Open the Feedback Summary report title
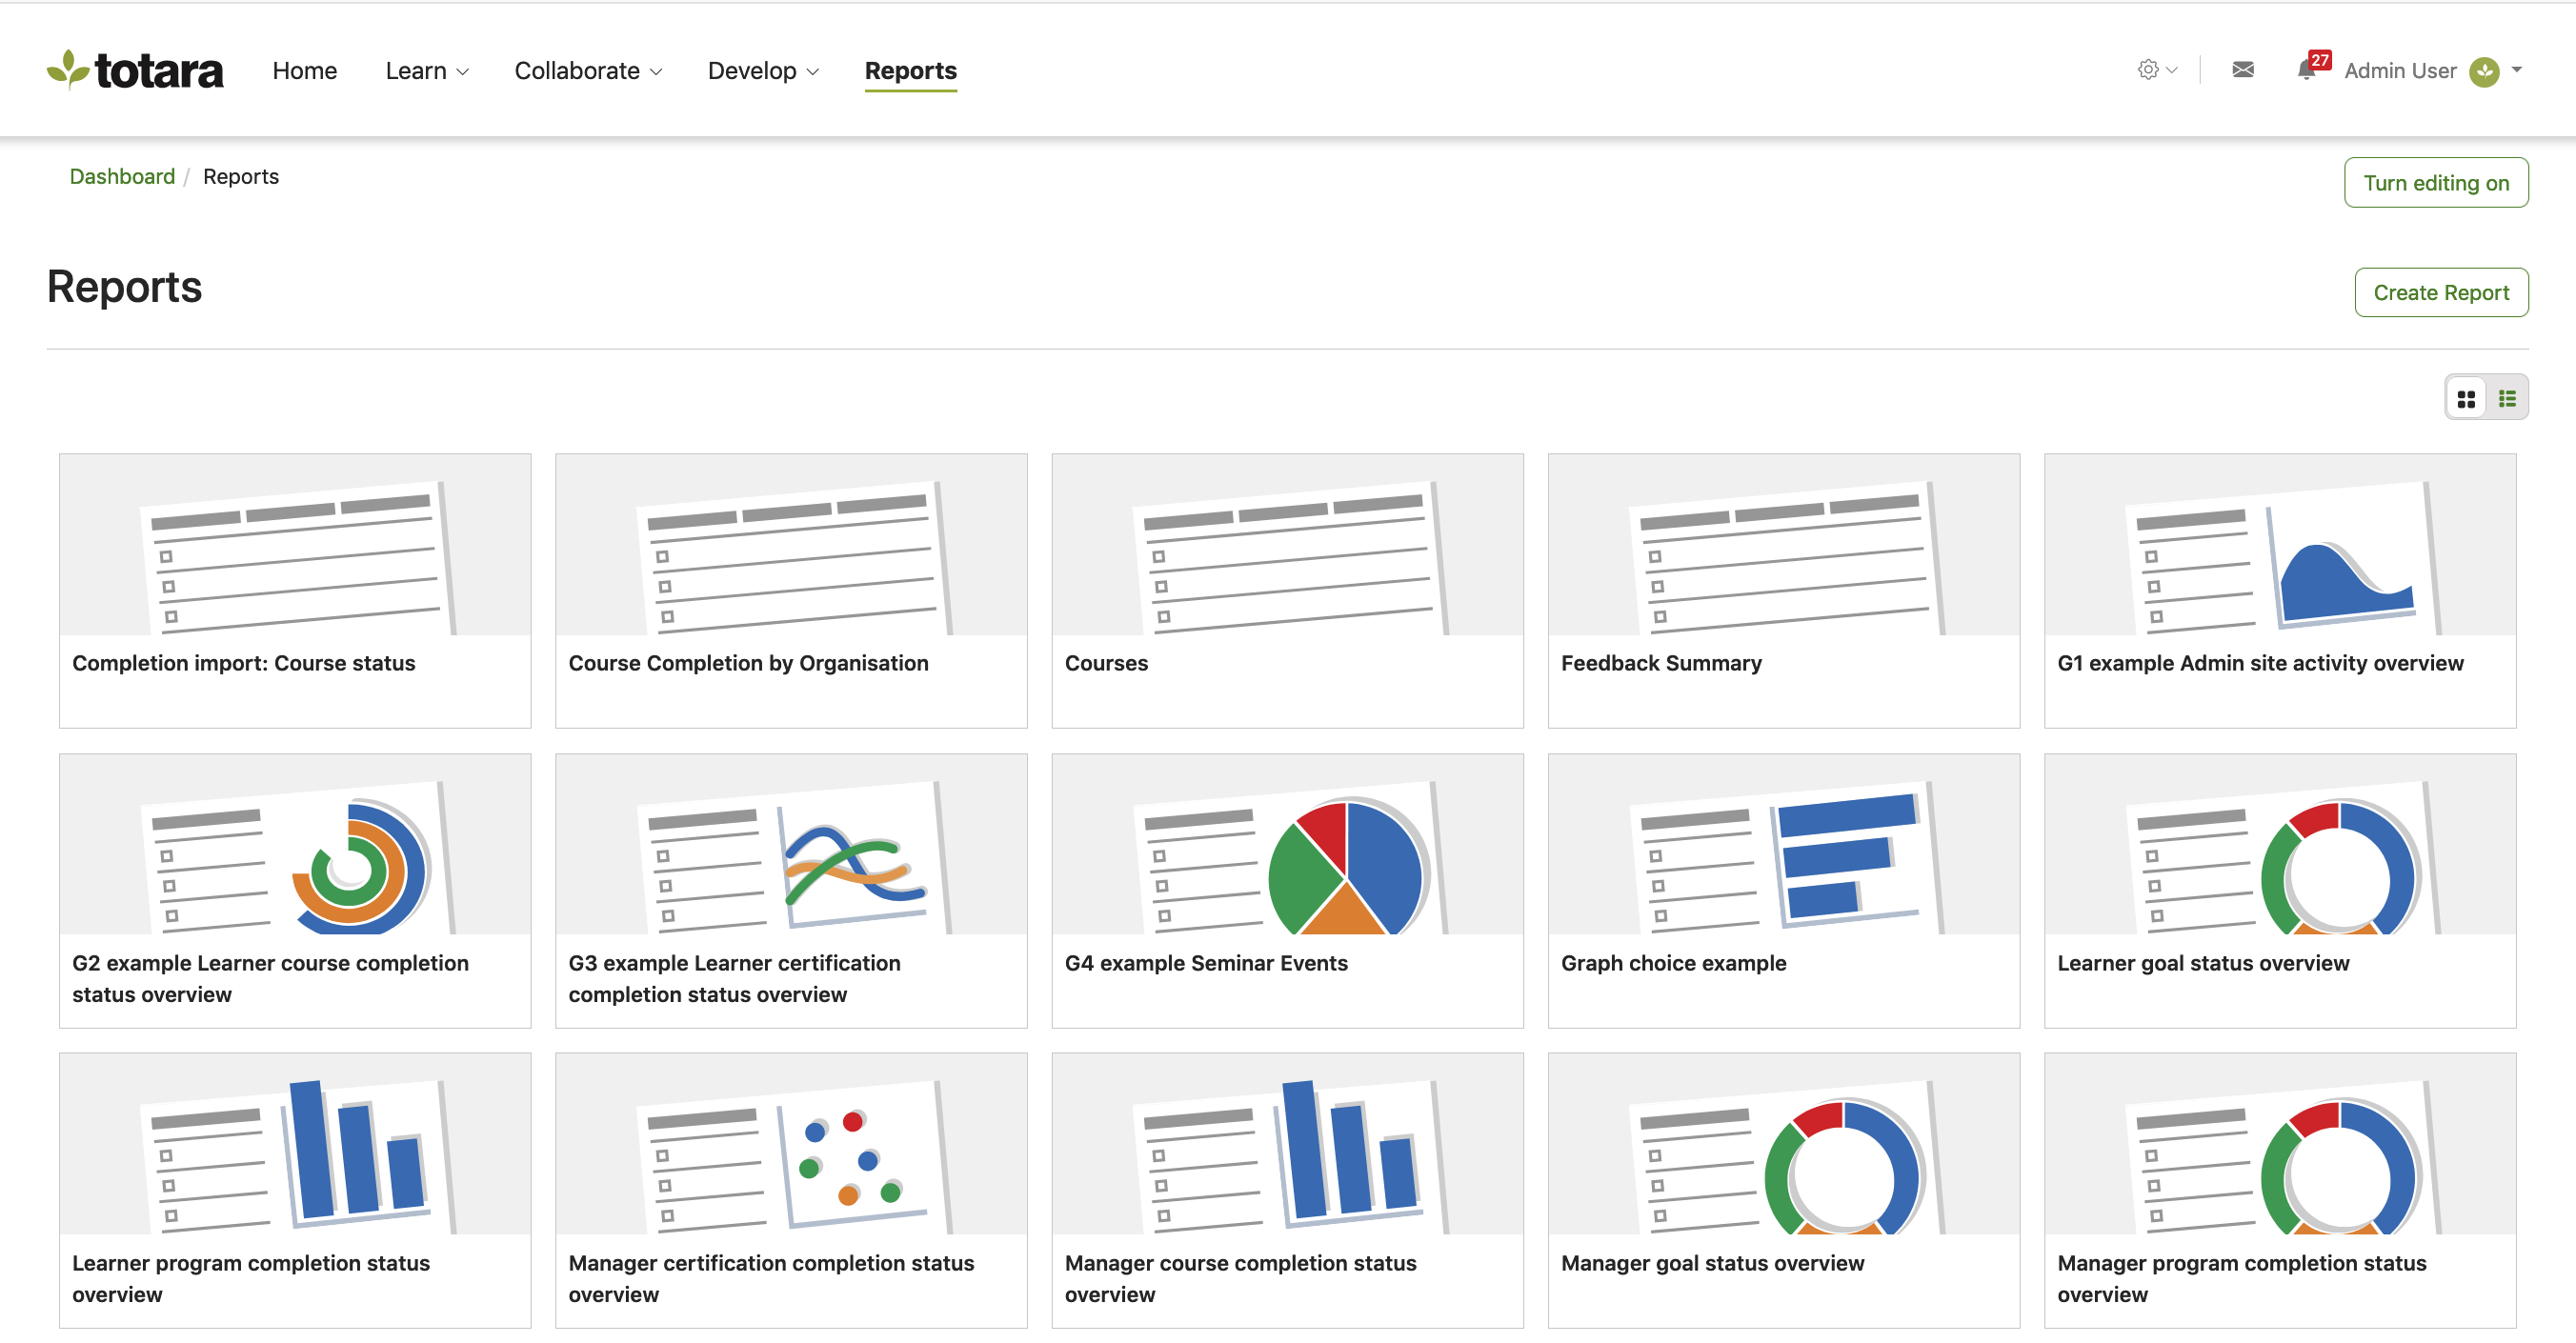This screenshot has height=1343, width=2576. click(x=1661, y=663)
